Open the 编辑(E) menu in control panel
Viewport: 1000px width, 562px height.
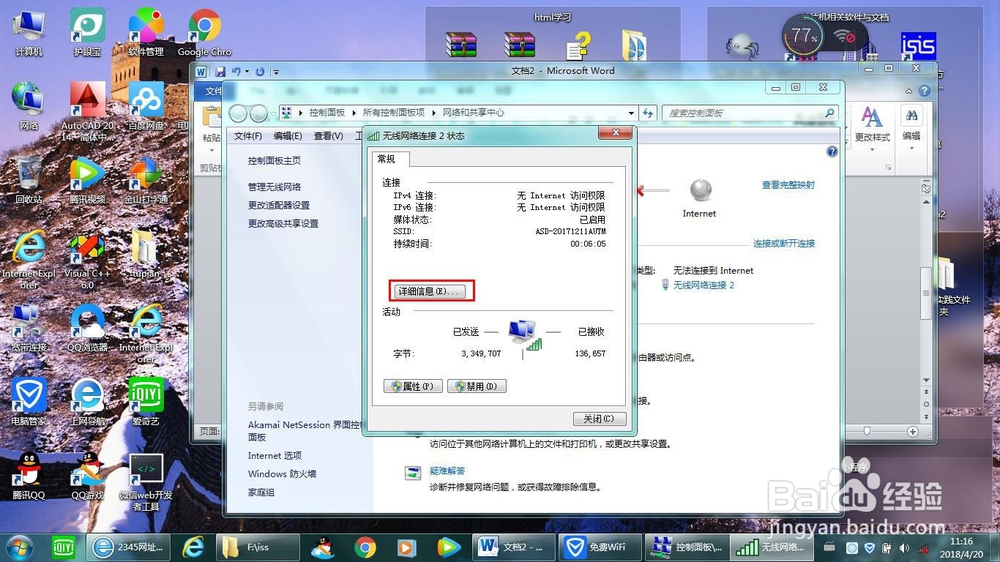(x=288, y=136)
